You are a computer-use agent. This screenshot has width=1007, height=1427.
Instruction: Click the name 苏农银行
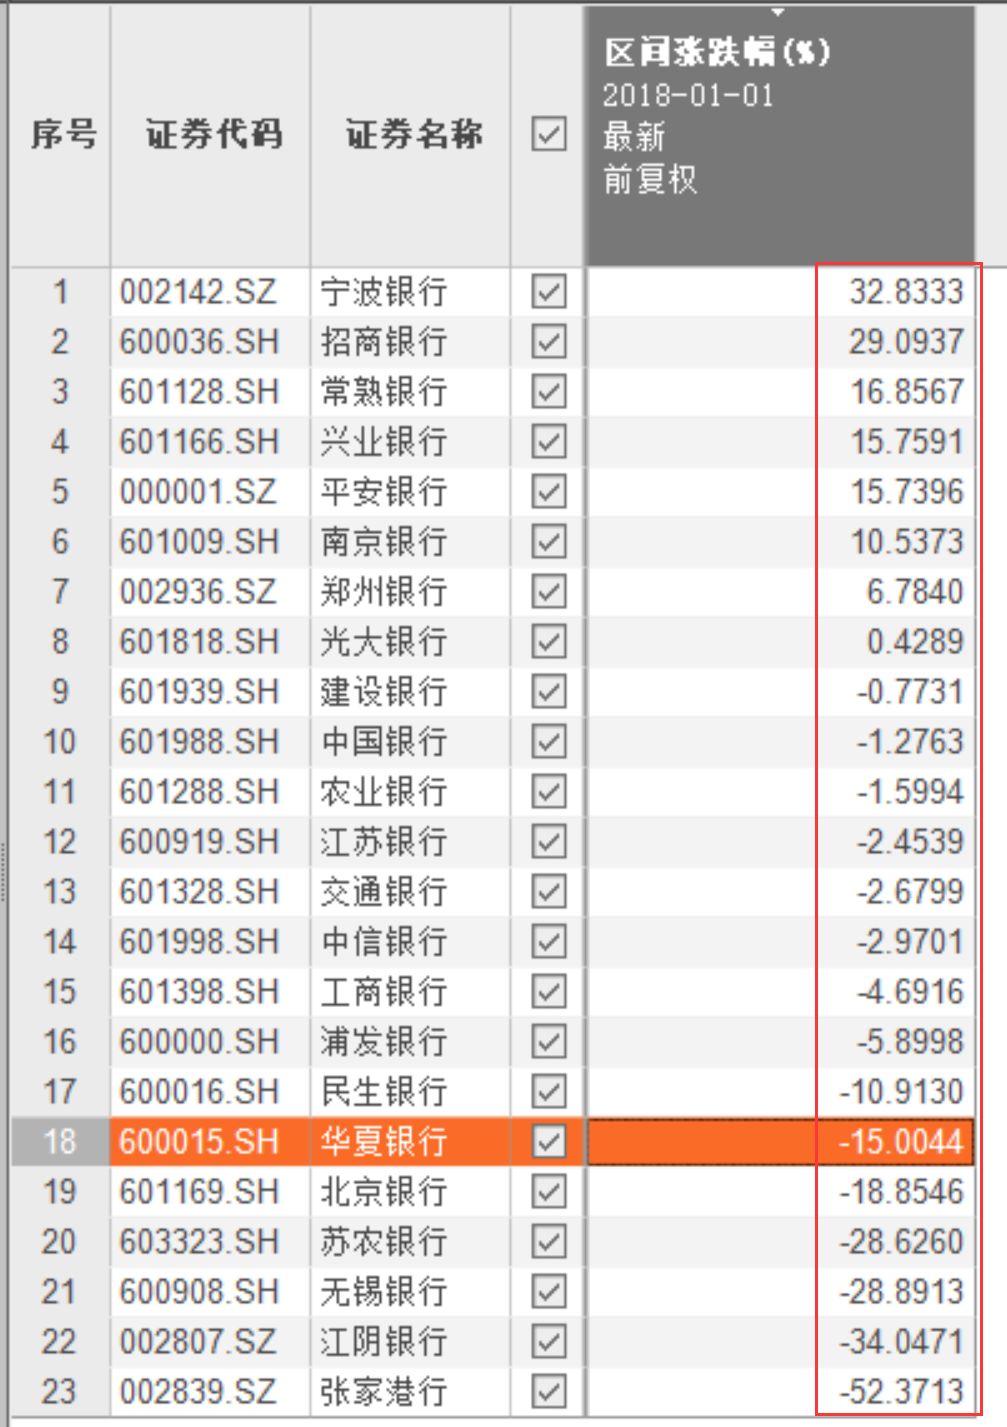tap(383, 1242)
